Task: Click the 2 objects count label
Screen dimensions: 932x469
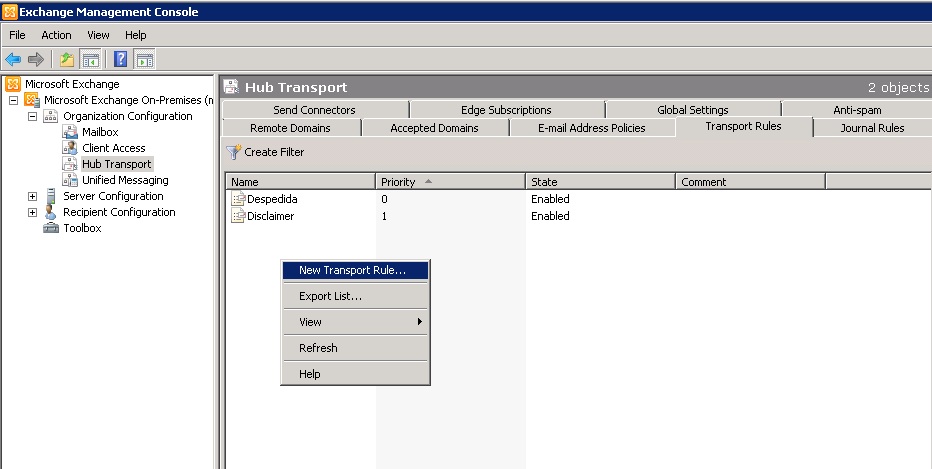Action: (898, 87)
